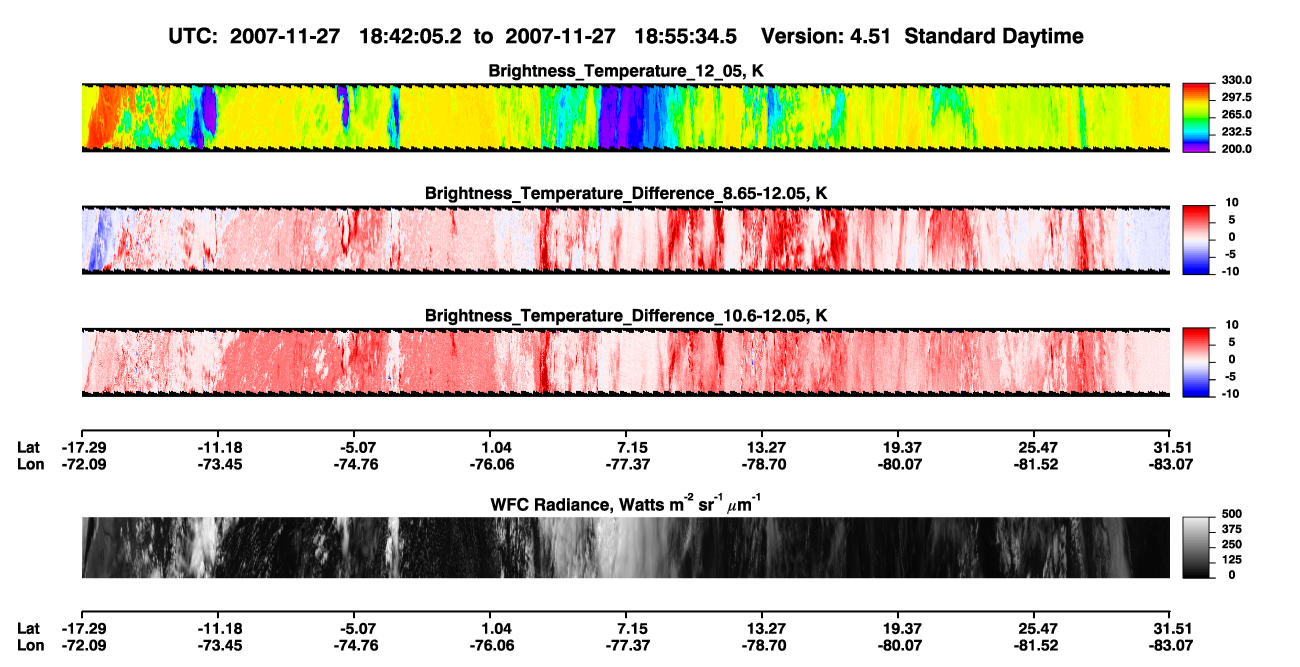
Task: Click the 500 tick on WFC colorbar
Action: click(x=1231, y=515)
